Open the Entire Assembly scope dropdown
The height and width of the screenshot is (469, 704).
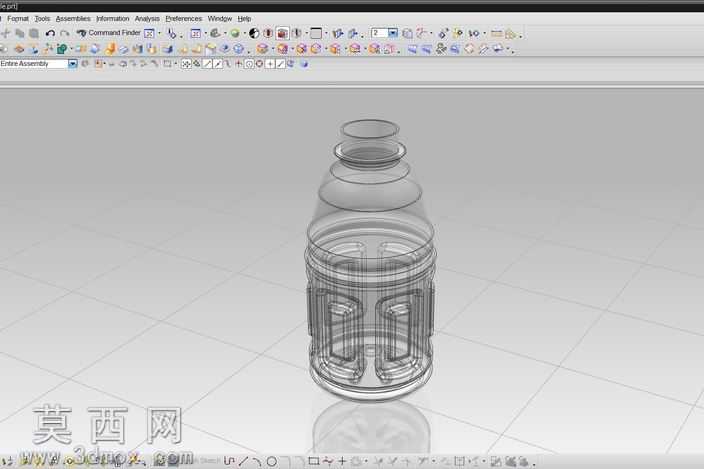(x=72, y=64)
